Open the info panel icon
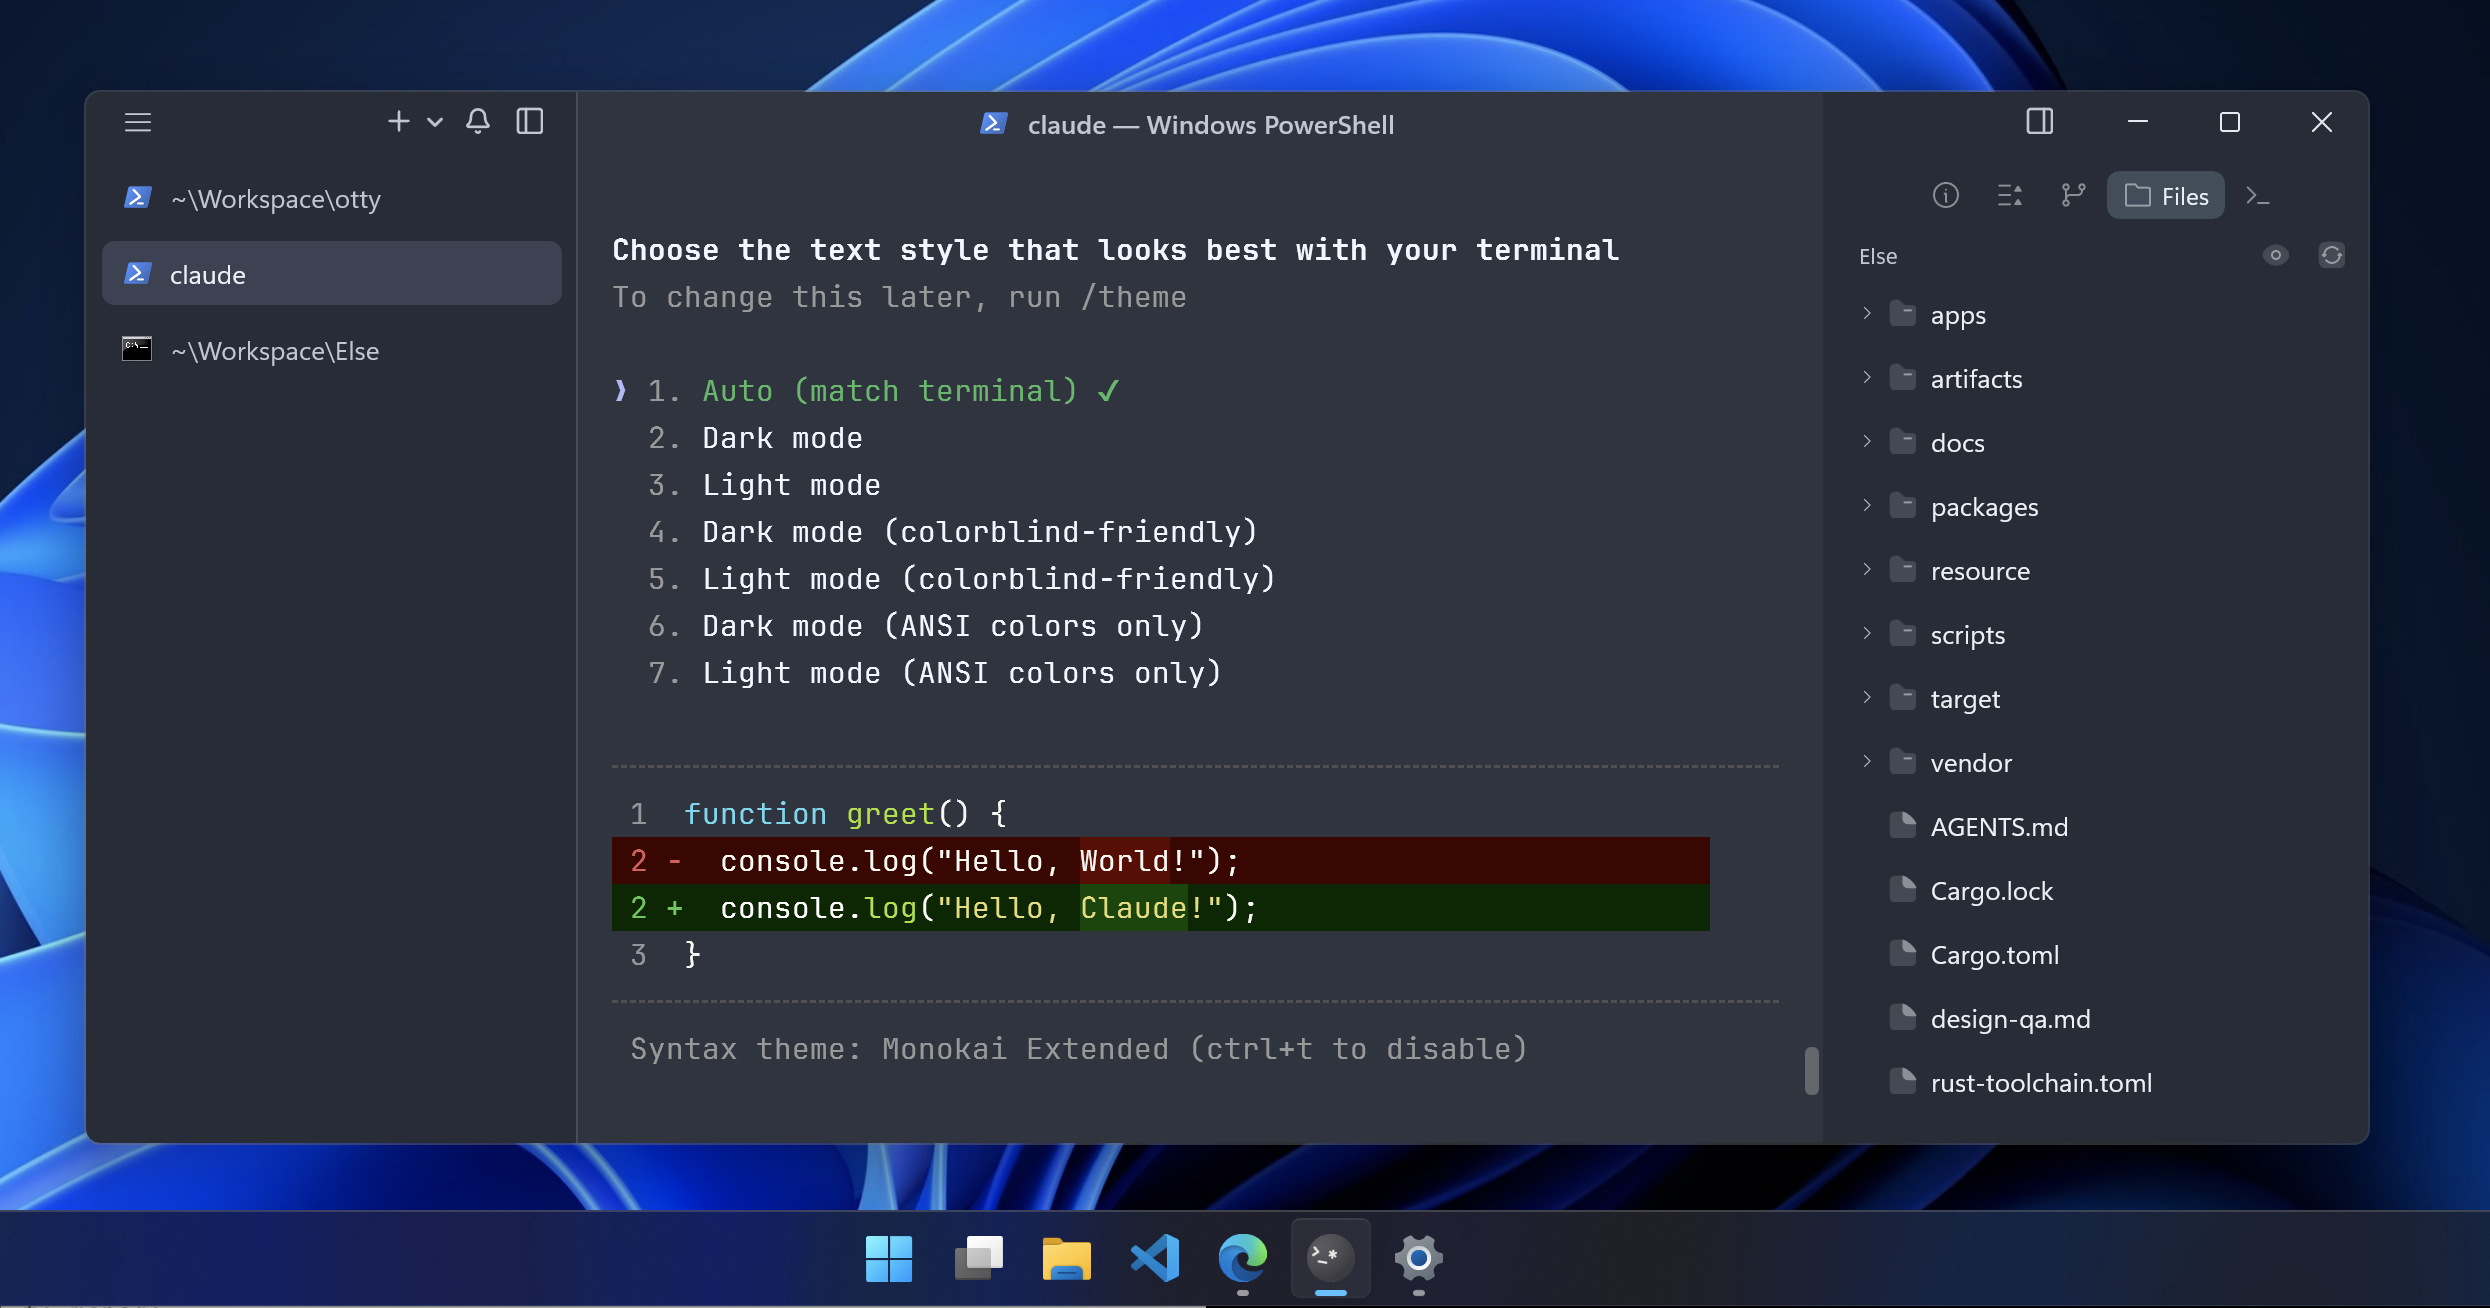 pos(1946,195)
